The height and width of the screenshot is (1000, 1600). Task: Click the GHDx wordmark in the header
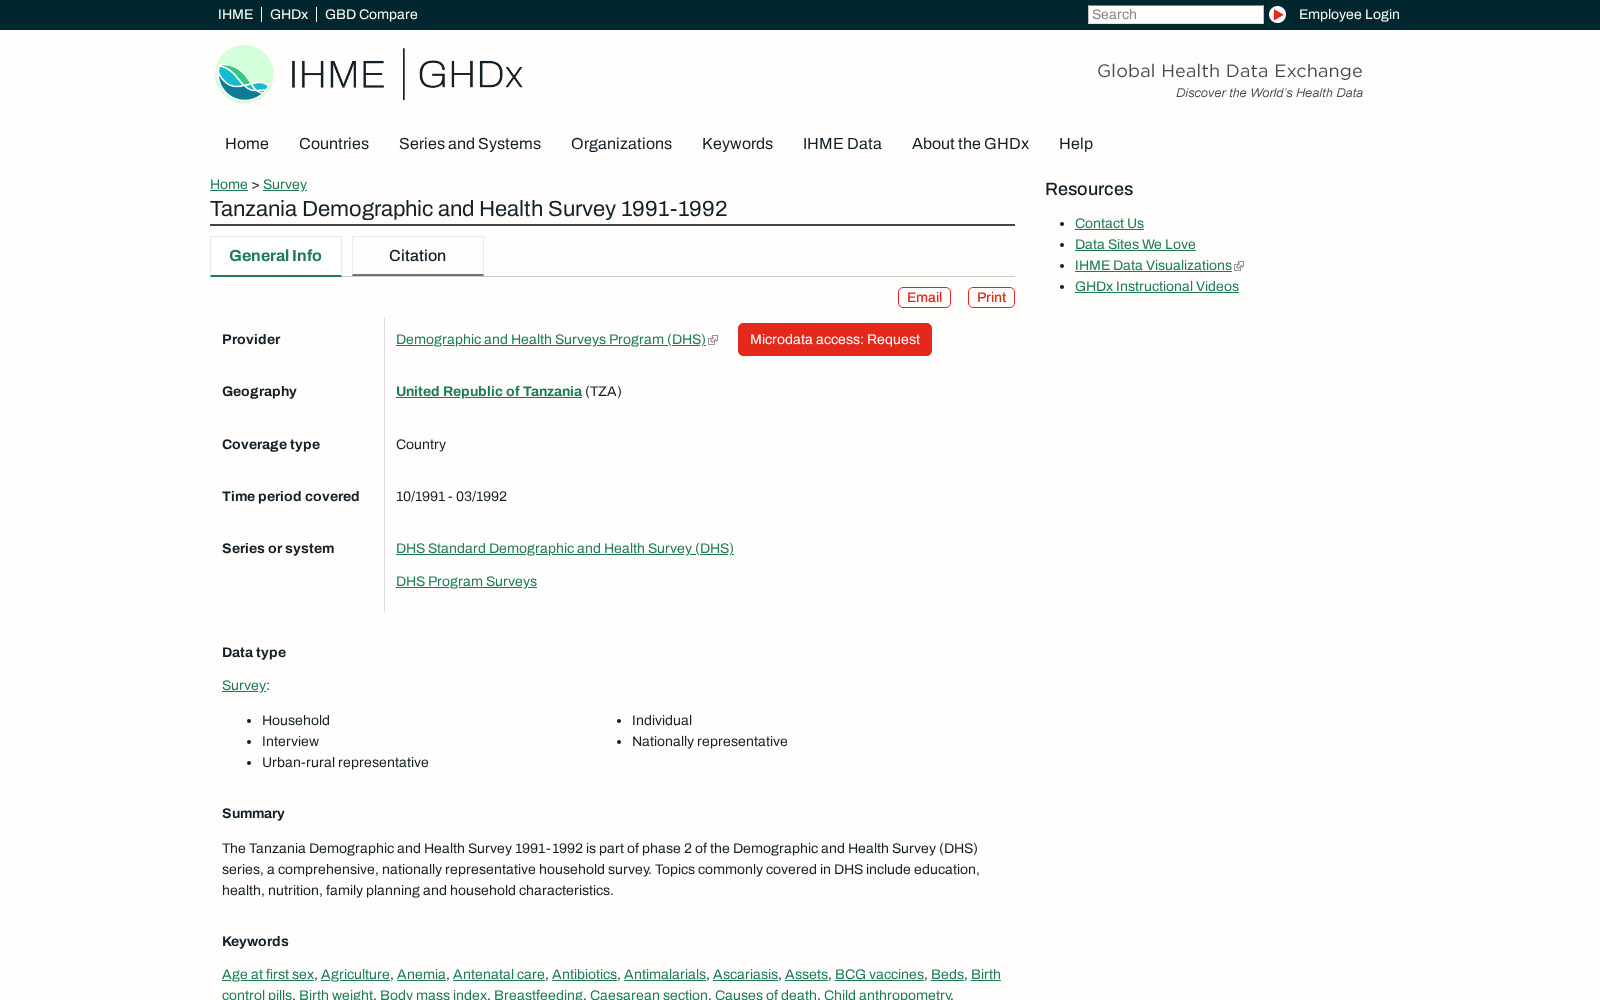(x=470, y=75)
